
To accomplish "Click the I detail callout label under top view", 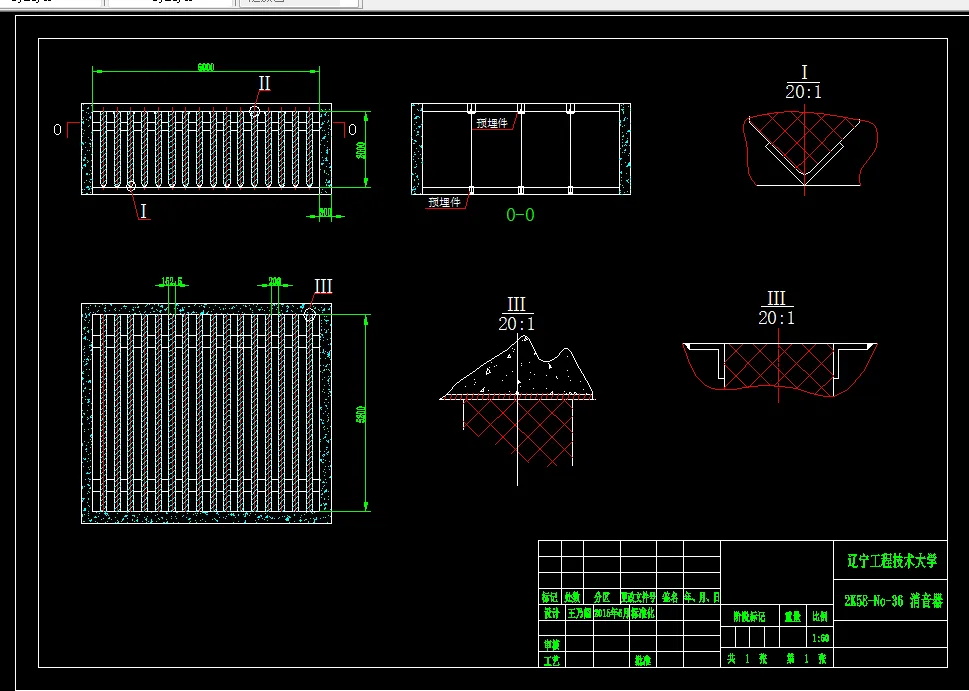I will [143, 211].
